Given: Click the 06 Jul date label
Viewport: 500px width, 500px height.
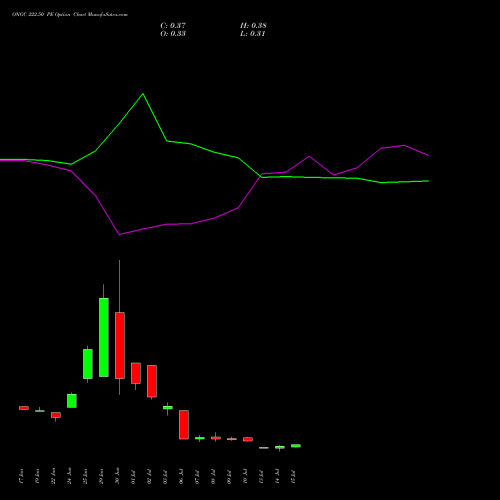Looking at the screenshot, I should point(181,477).
